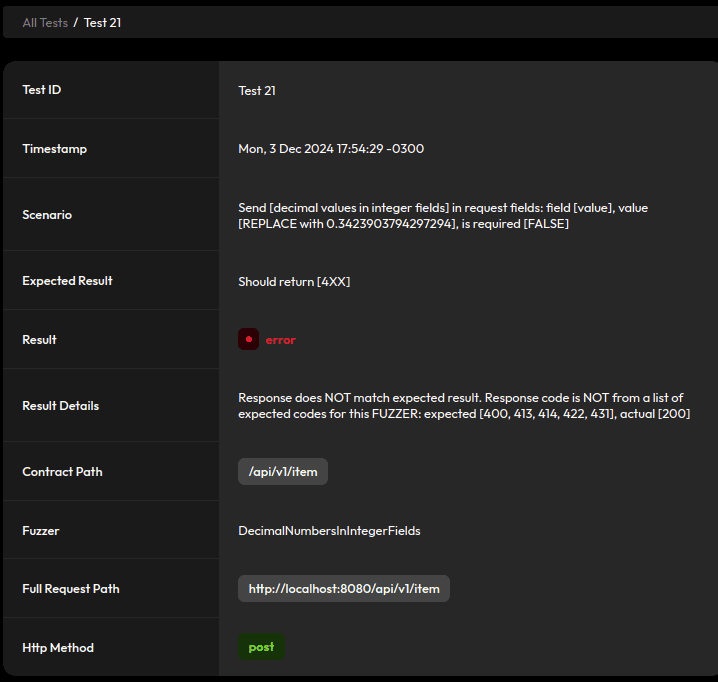The image size is (718, 682).
Task: Click the Test 21 value in Test ID row
Action: pyautogui.click(x=257, y=91)
